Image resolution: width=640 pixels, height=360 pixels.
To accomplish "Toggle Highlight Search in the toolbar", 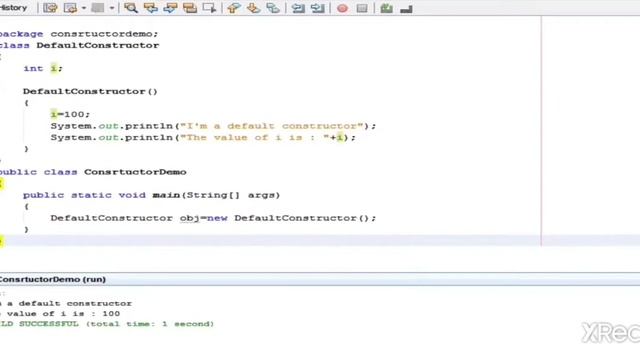I will pyautogui.click(x=190, y=8).
